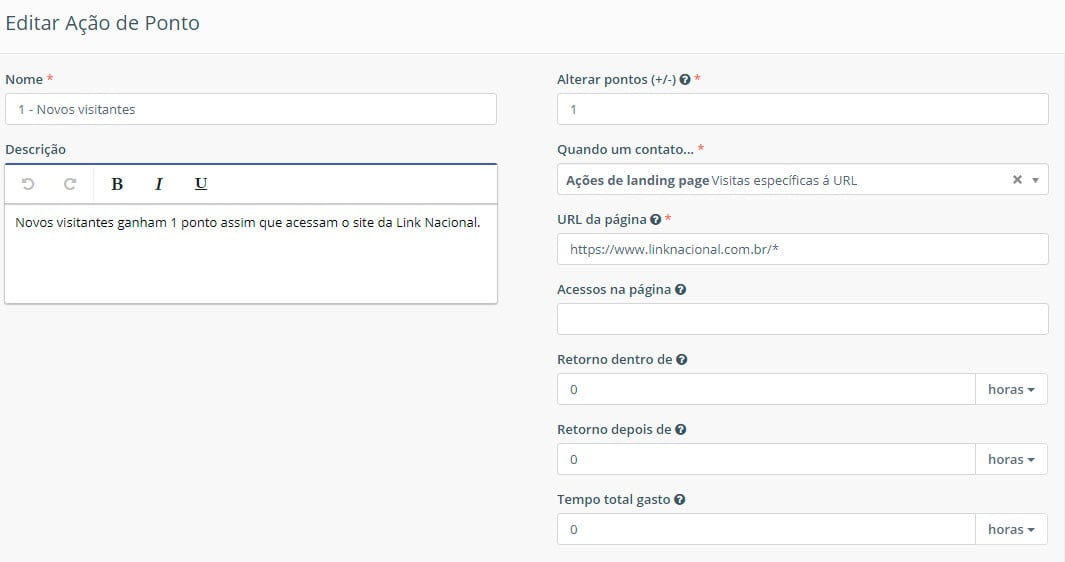Click help icon beside URL da página
The image size is (1065, 562).
pos(655,220)
